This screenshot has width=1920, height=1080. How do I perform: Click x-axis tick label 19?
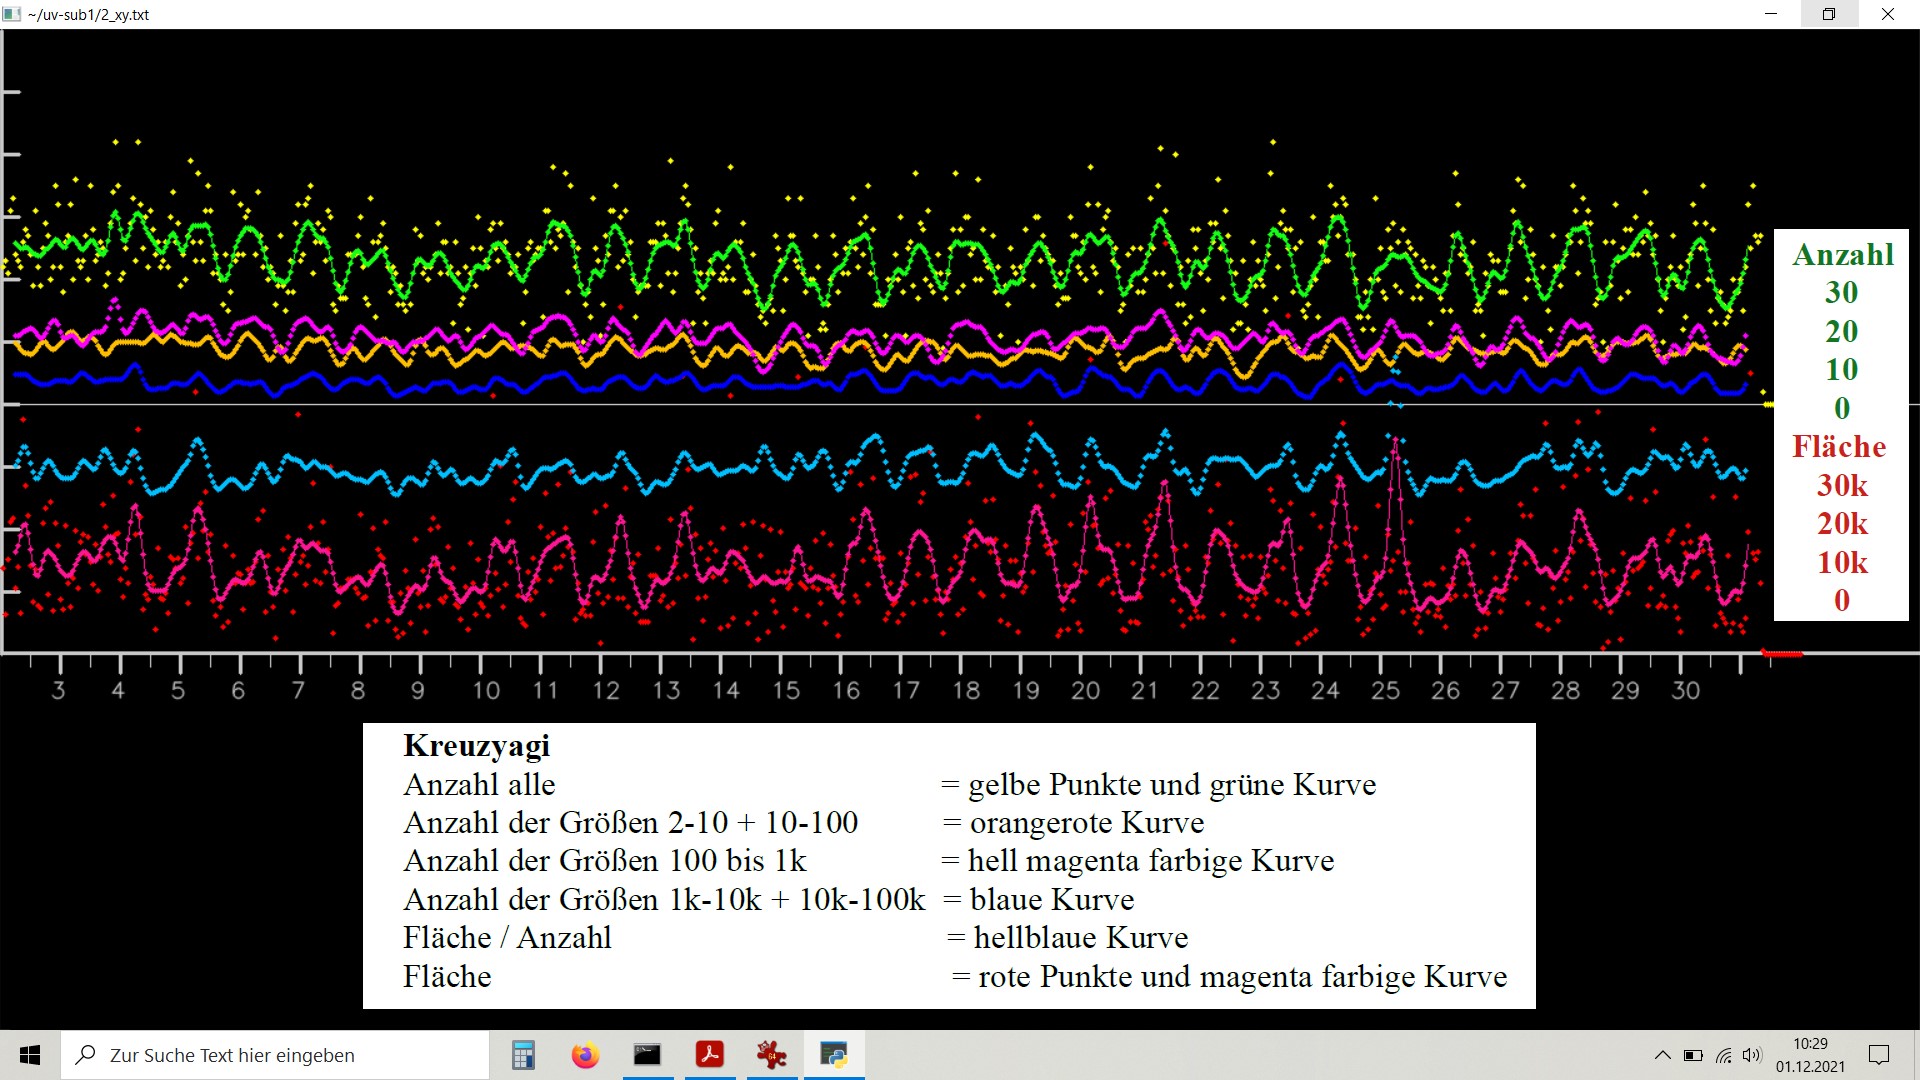pos(1026,690)
